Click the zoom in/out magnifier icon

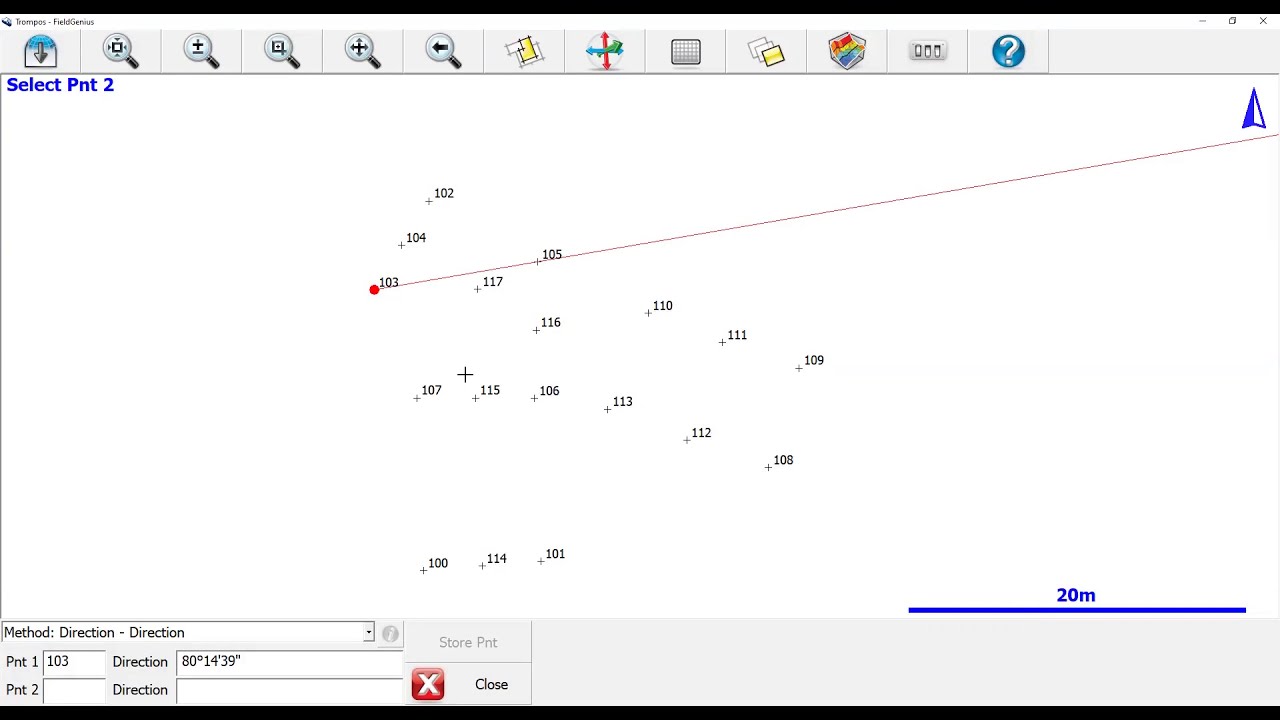pyautogui.click(x=201, y=51)
